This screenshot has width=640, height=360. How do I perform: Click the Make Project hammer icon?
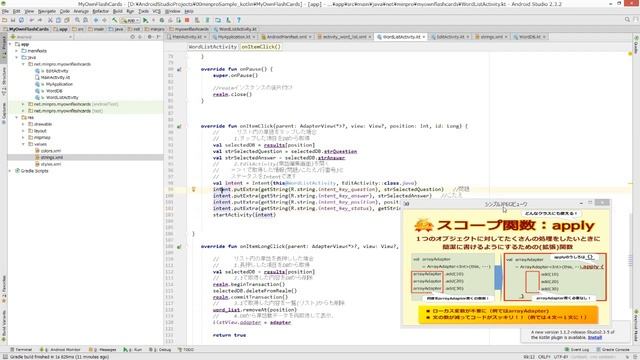tap(115, 20)
